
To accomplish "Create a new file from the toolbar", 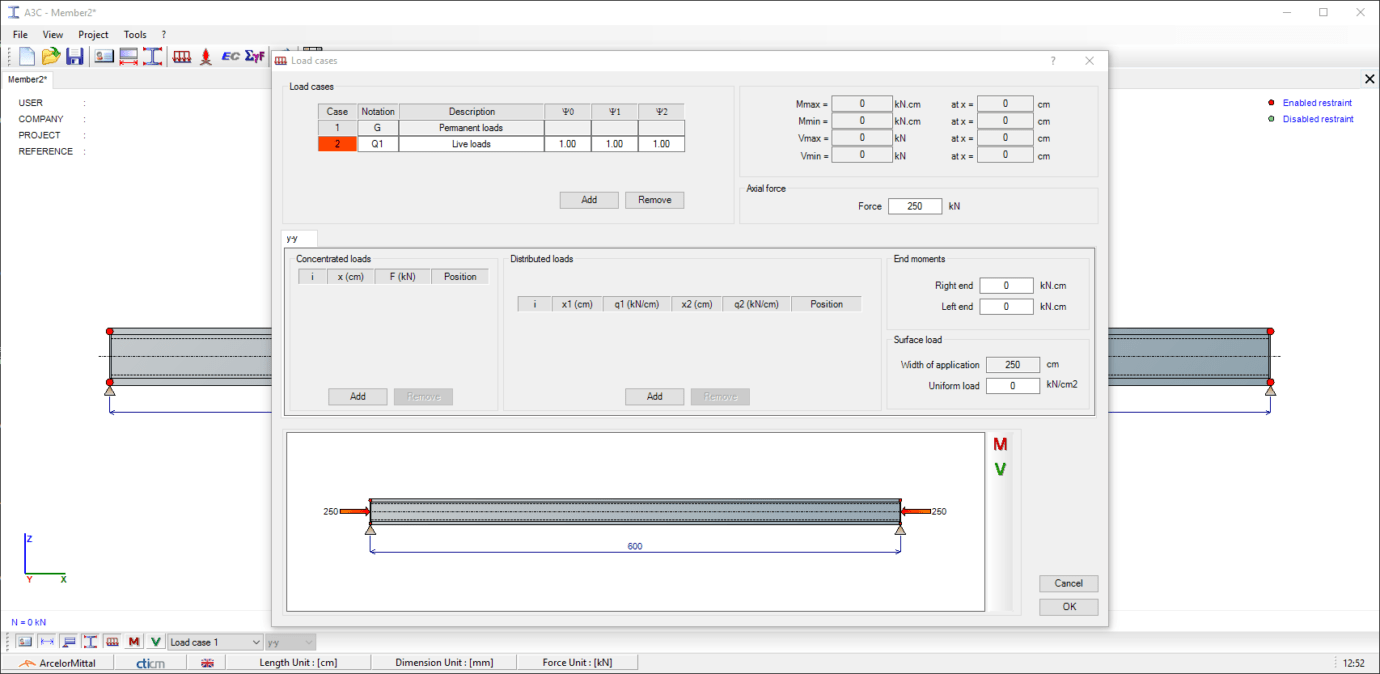I will (27, 56).
